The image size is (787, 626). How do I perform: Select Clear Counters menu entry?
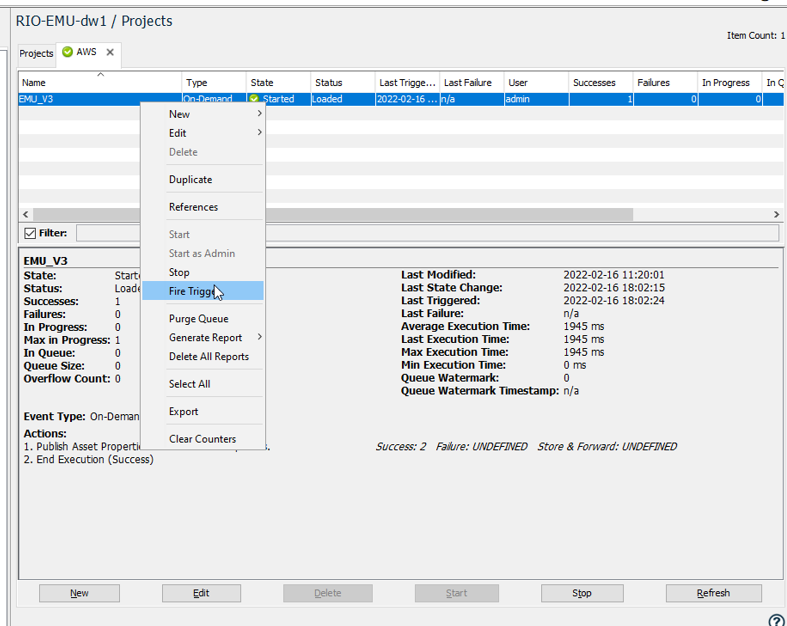[x=202, y=439]
